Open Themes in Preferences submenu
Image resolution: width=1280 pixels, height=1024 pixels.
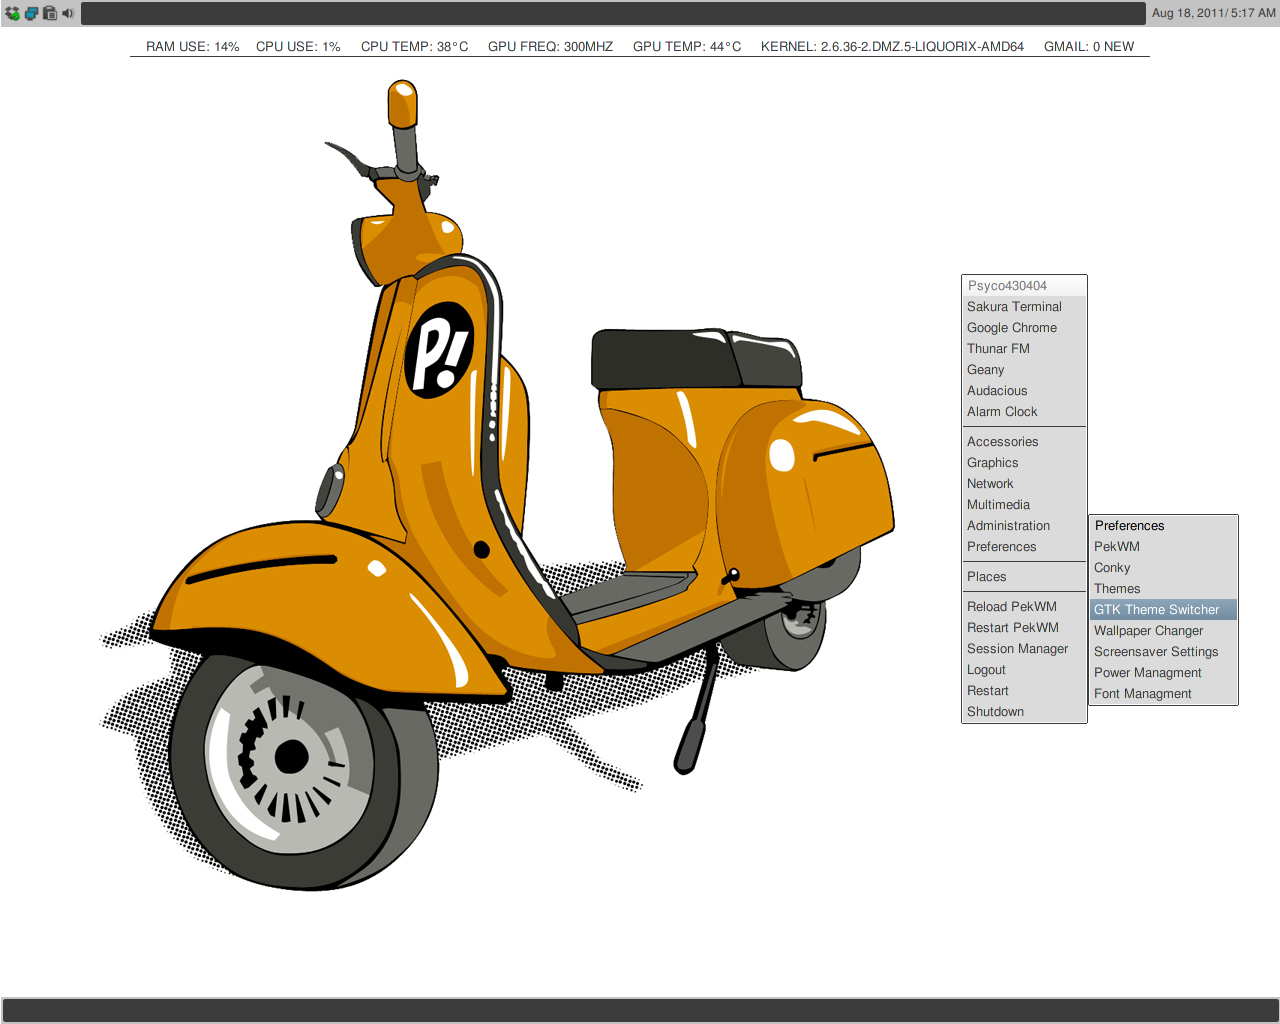coord(1163,589)
